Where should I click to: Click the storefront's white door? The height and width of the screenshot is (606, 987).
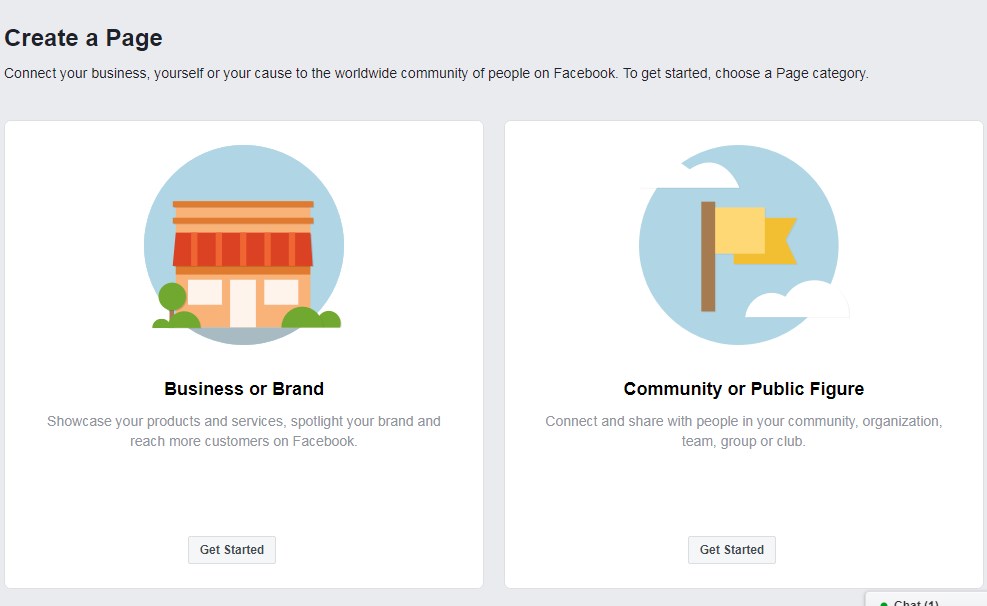pyautogui.click(x=243, y=303)
